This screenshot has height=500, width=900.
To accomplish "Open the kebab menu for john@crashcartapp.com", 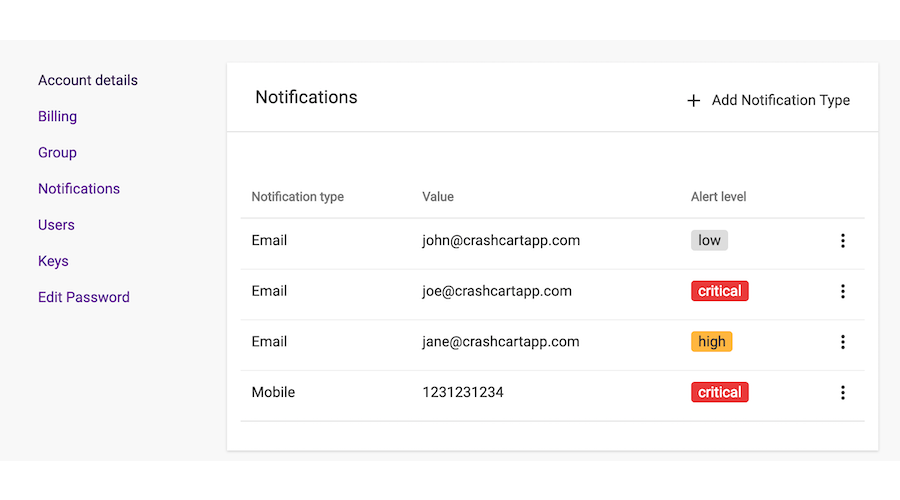I will tap(843, 241).
